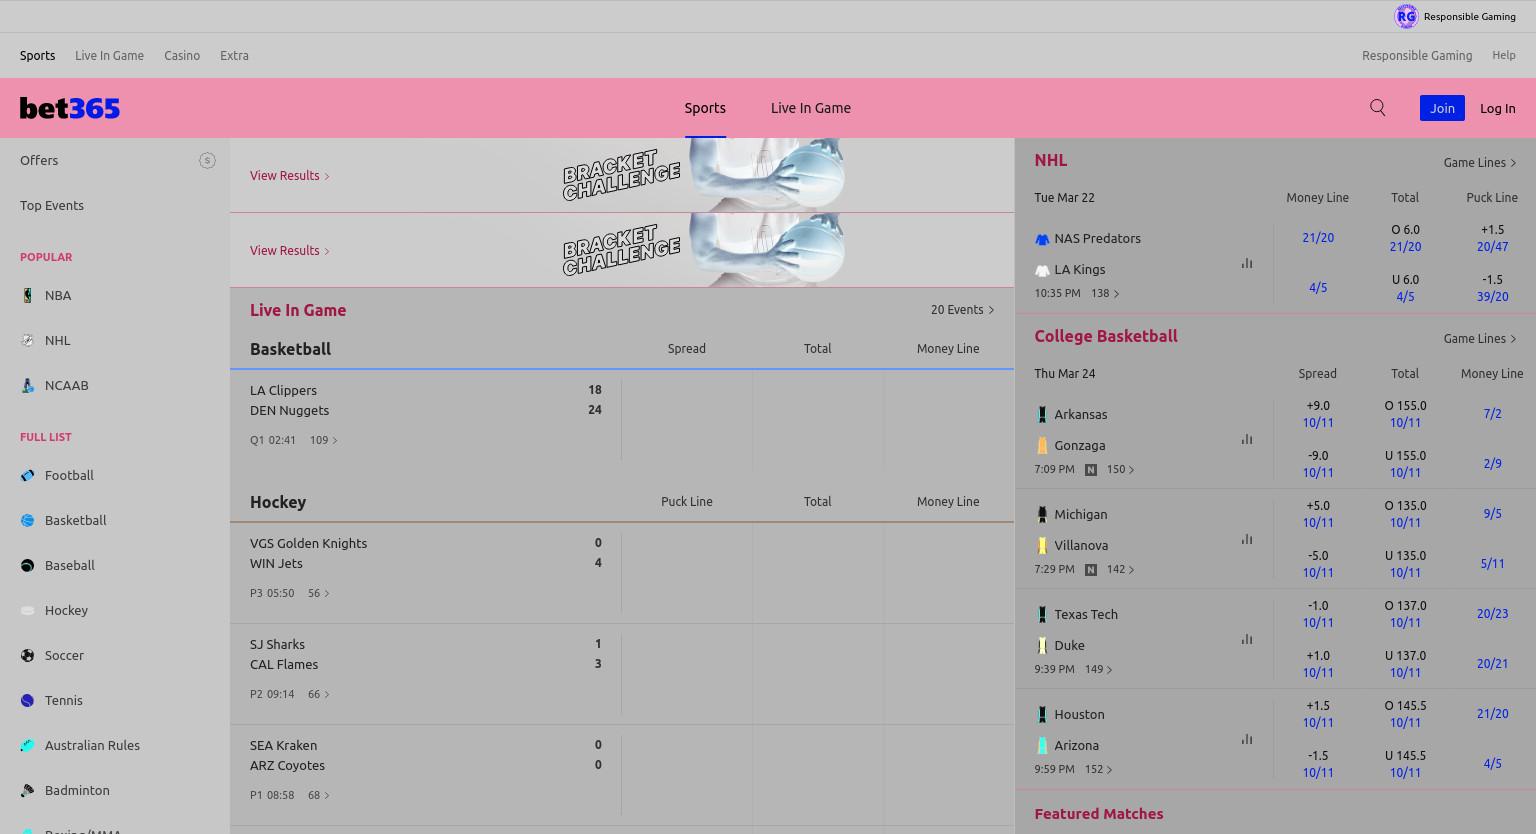Expand College Basketball Game Lines

coord(1480,338)
